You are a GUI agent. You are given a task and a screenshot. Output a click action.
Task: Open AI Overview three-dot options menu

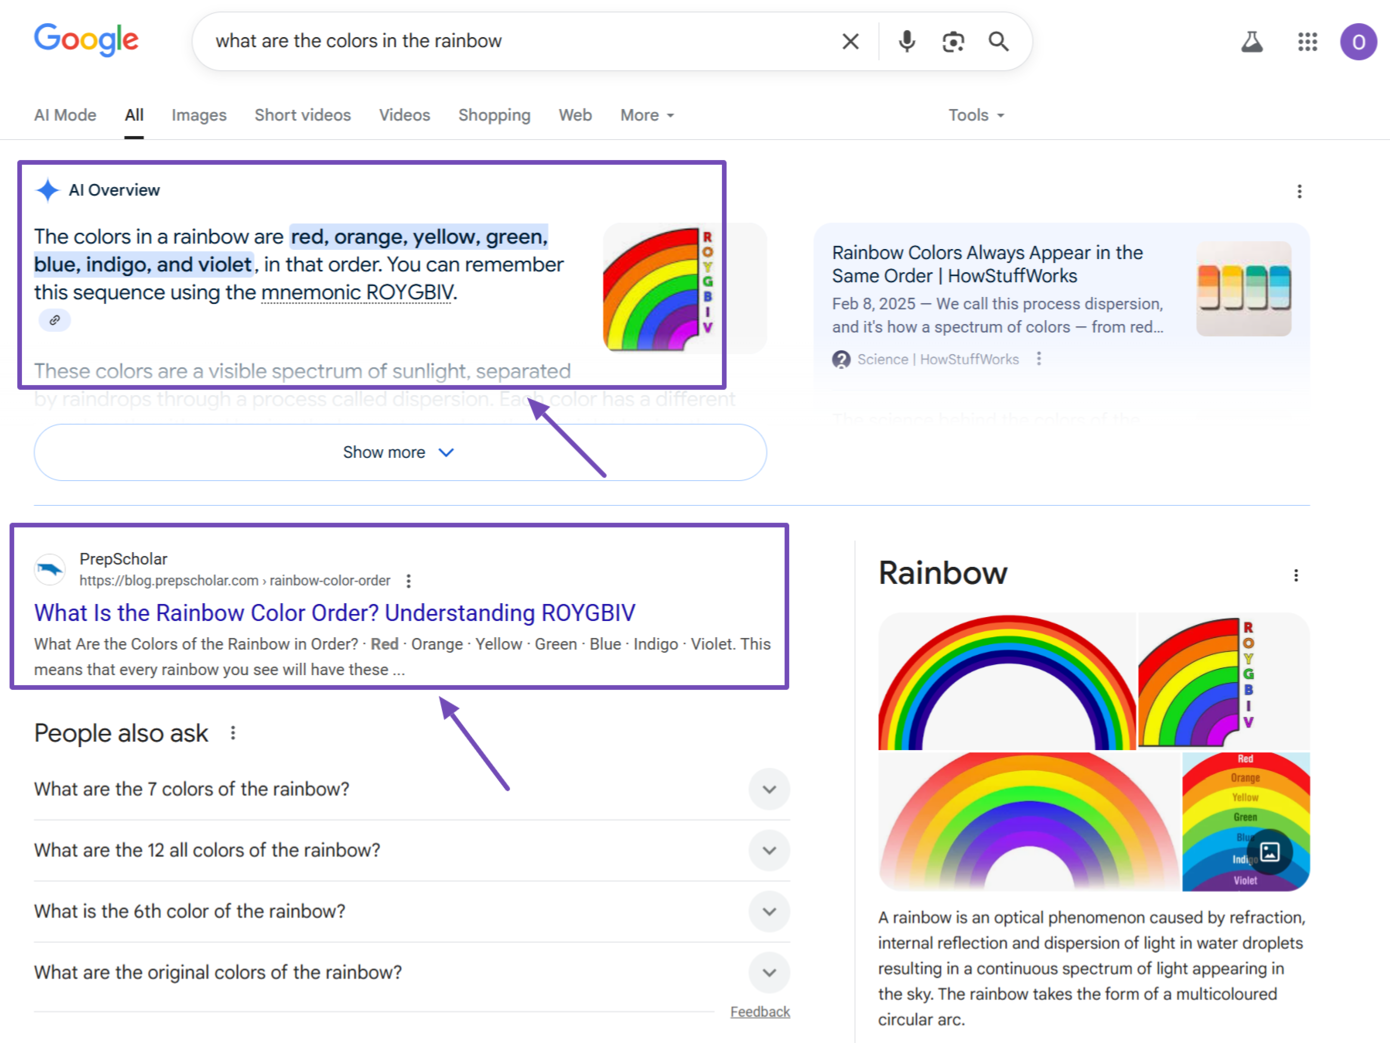point(1299,191)
